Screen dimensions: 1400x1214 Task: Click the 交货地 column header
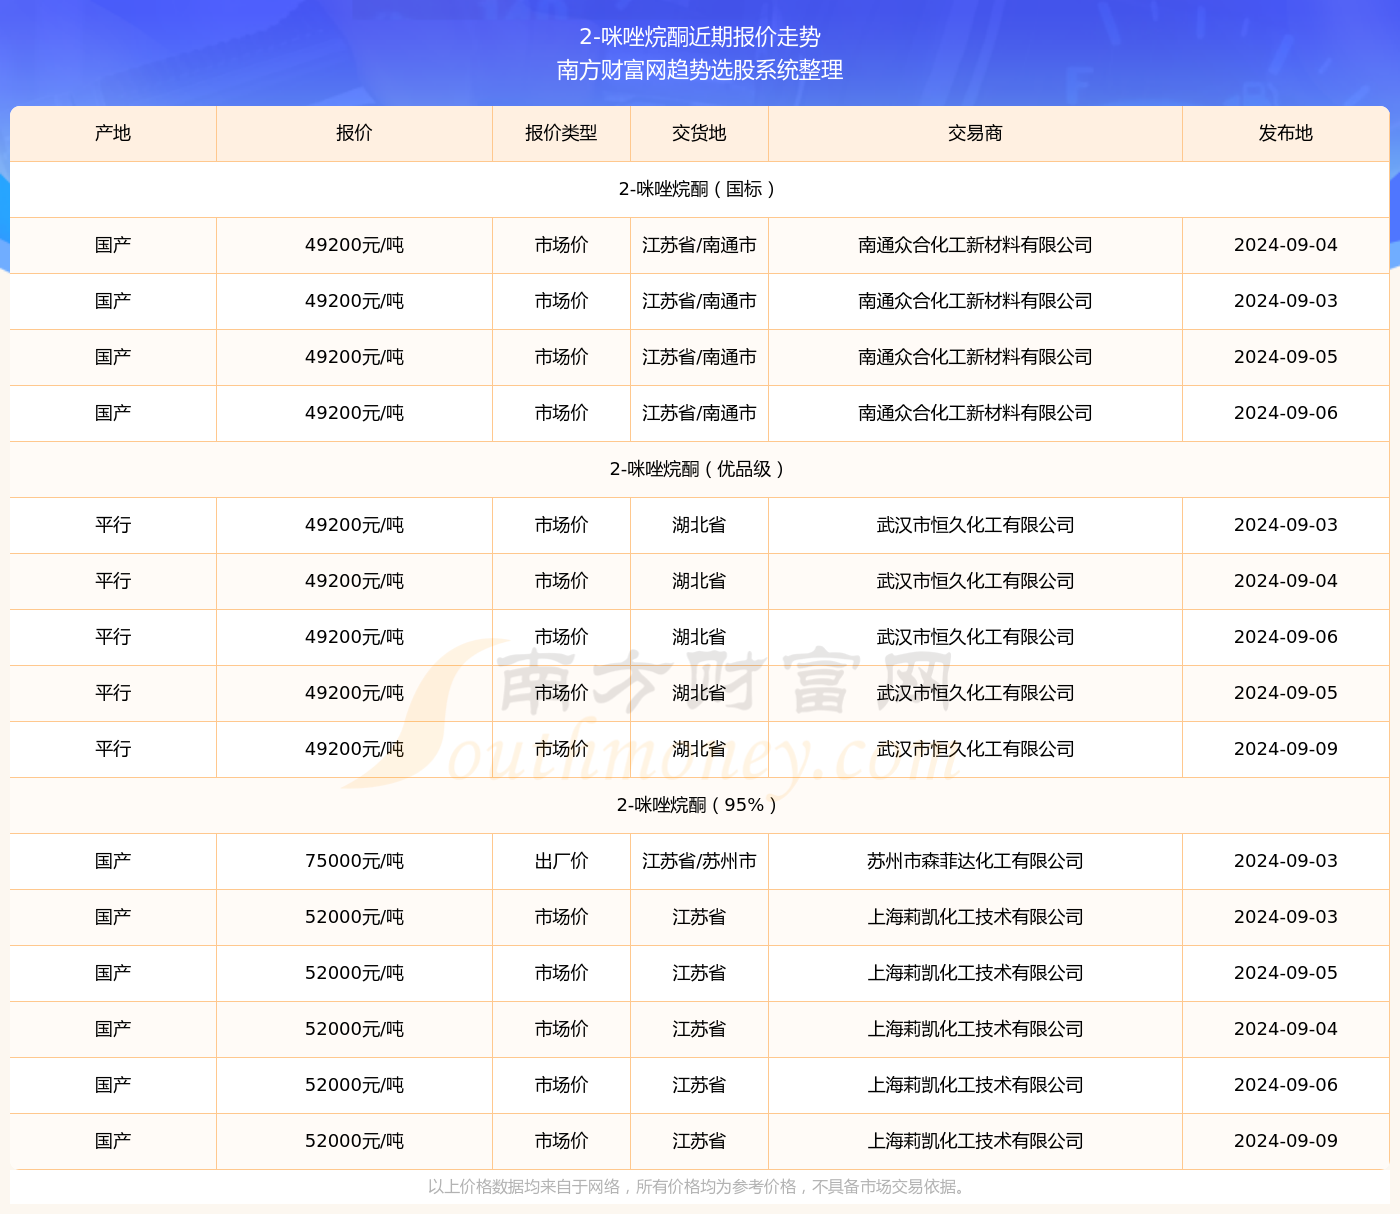(x=698, y=133)
